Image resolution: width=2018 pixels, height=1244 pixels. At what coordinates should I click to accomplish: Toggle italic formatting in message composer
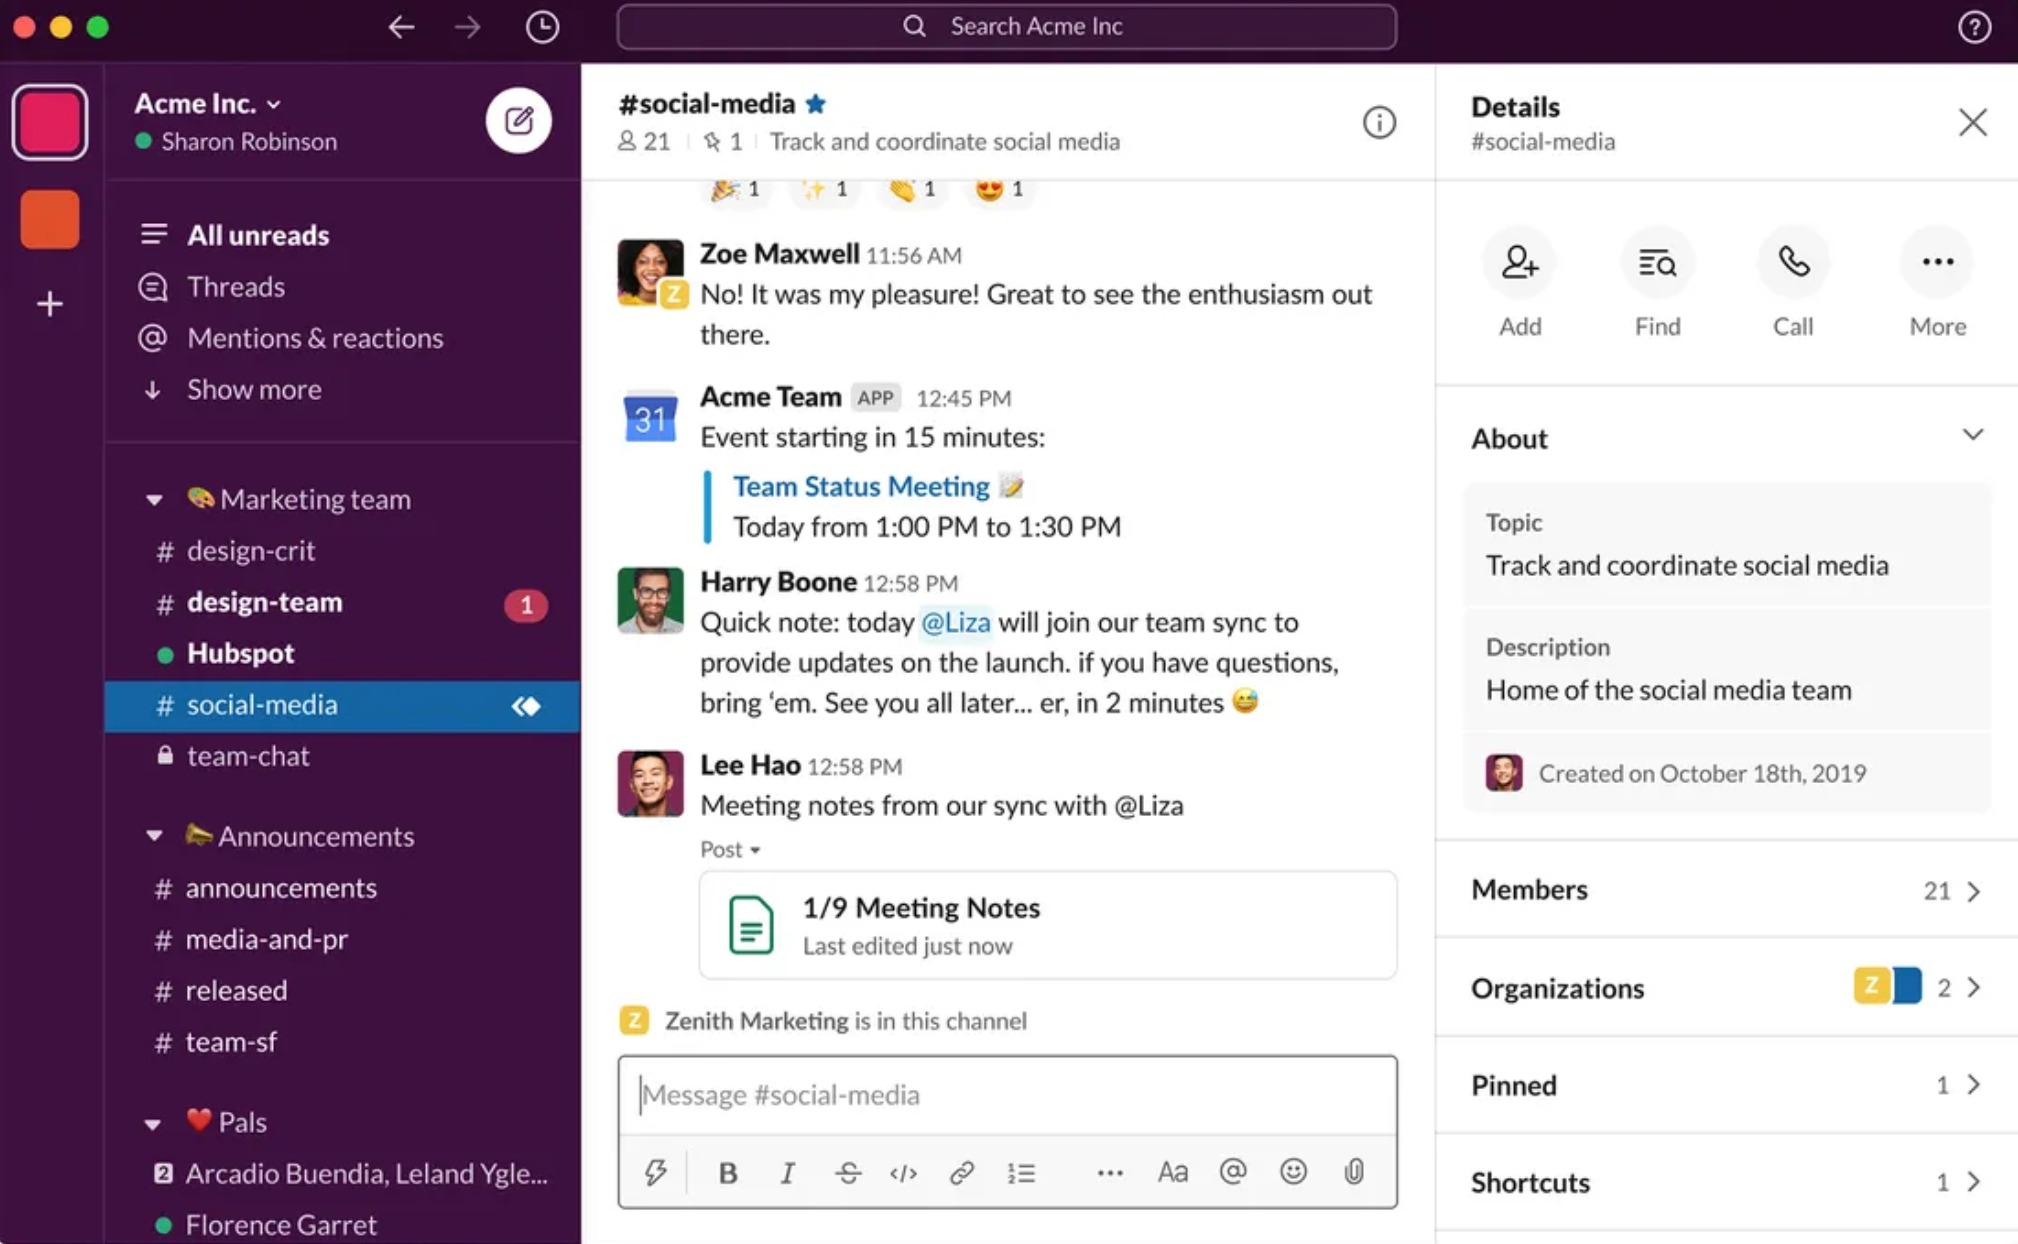(786, 1170)
